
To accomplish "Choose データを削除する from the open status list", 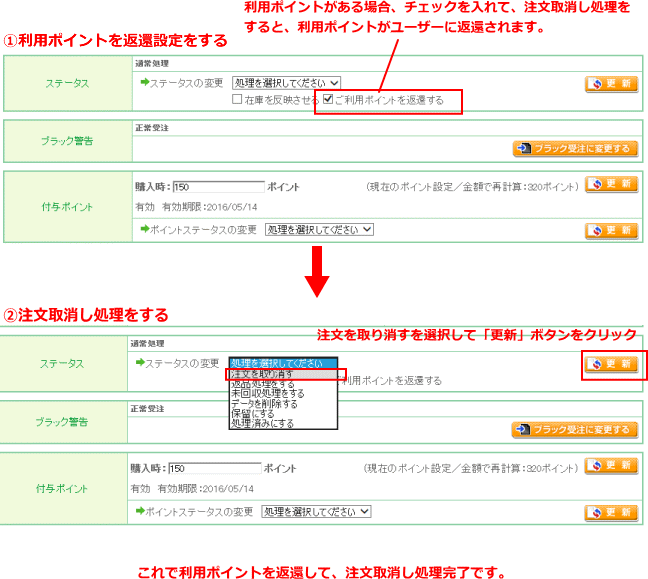I will 283,404.
